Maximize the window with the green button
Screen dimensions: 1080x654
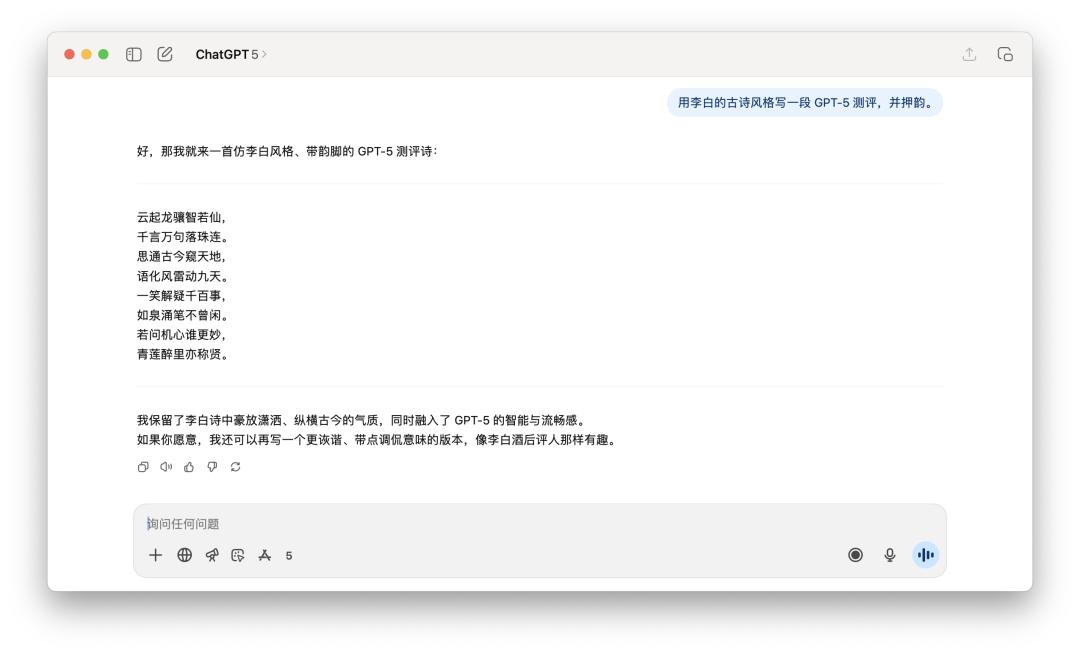103,54
